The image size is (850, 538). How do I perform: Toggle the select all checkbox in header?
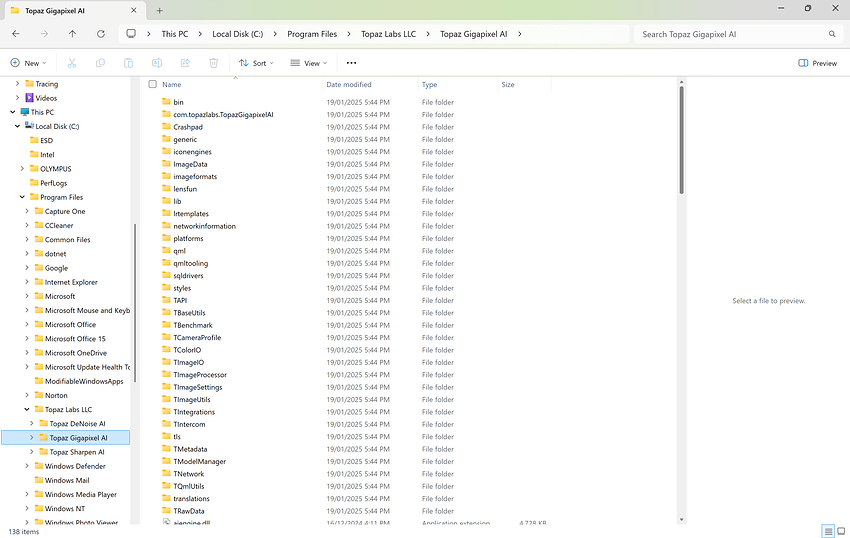pos(153,84)
